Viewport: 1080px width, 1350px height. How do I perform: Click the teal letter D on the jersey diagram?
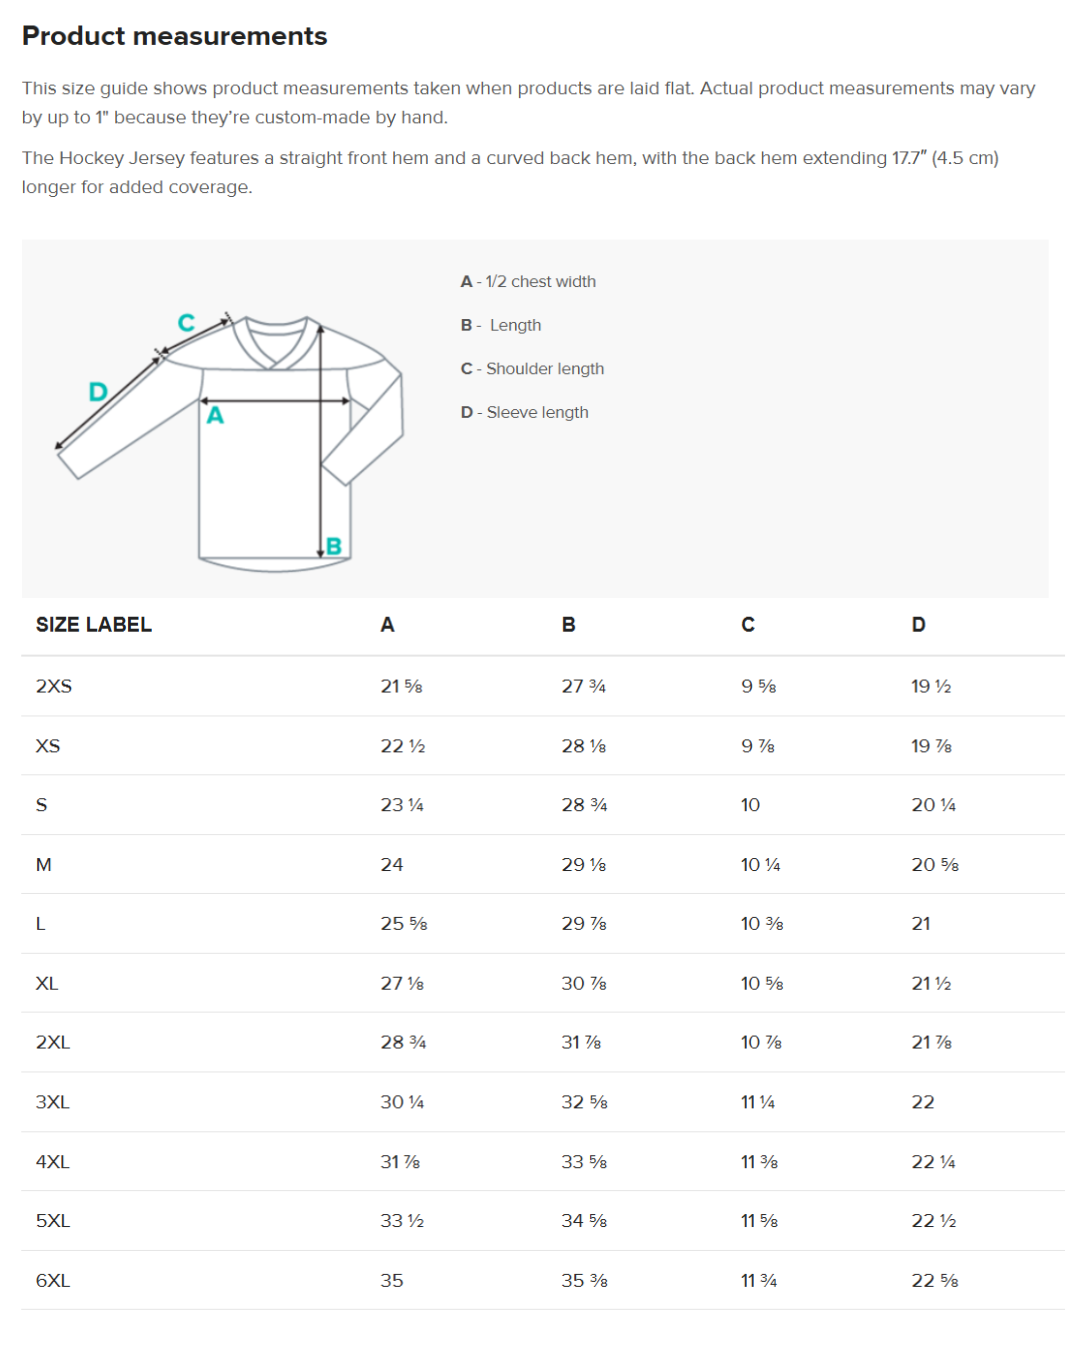tap(98, 392)
